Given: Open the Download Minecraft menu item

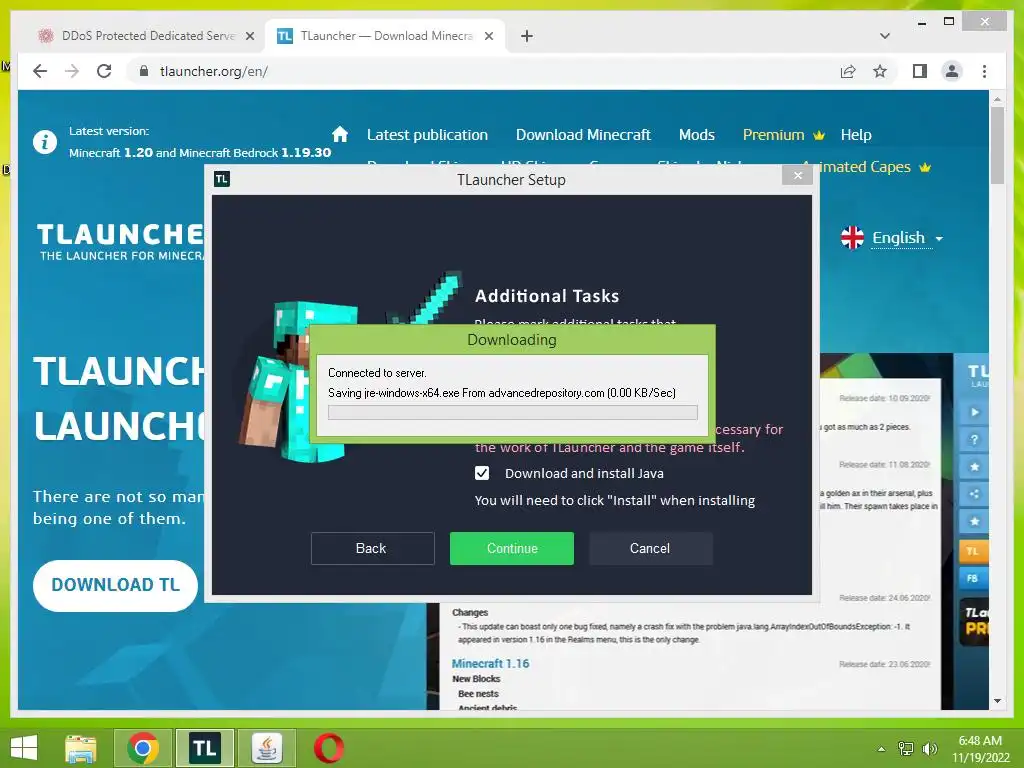Looking at the screenshot, I should [583, 135].
